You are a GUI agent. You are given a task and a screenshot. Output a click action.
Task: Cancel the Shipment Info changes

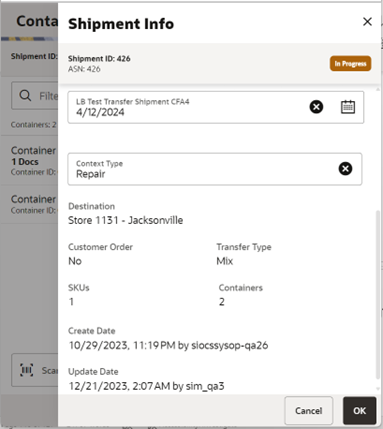[308, 410]
